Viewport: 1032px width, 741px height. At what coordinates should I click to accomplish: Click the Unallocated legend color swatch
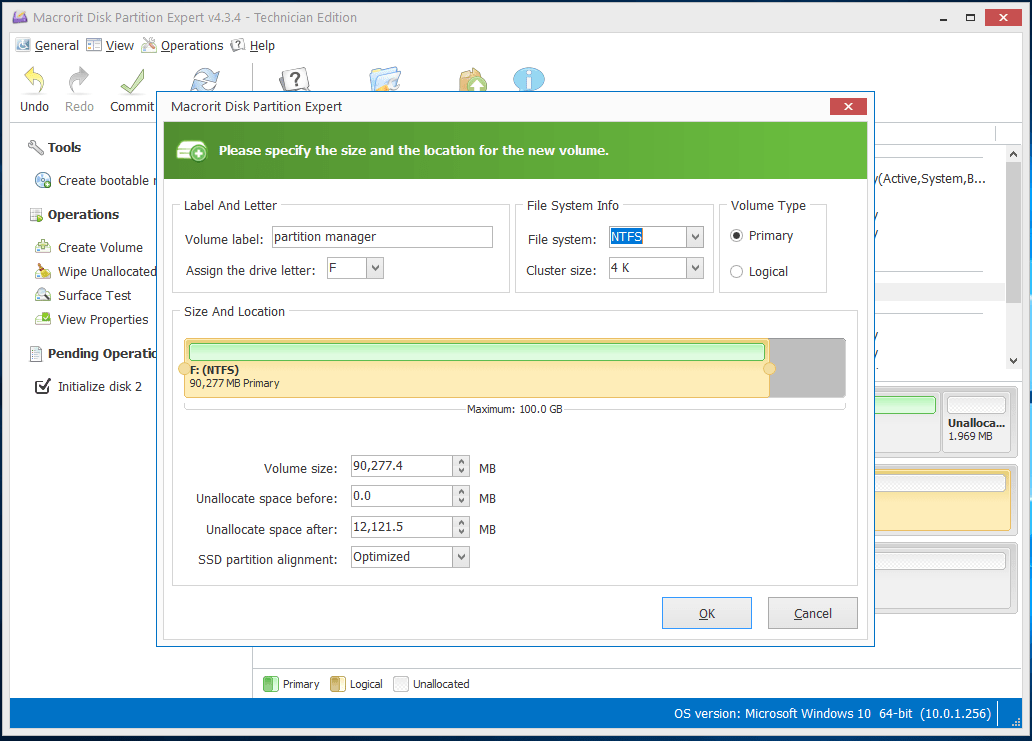(401, 684)
